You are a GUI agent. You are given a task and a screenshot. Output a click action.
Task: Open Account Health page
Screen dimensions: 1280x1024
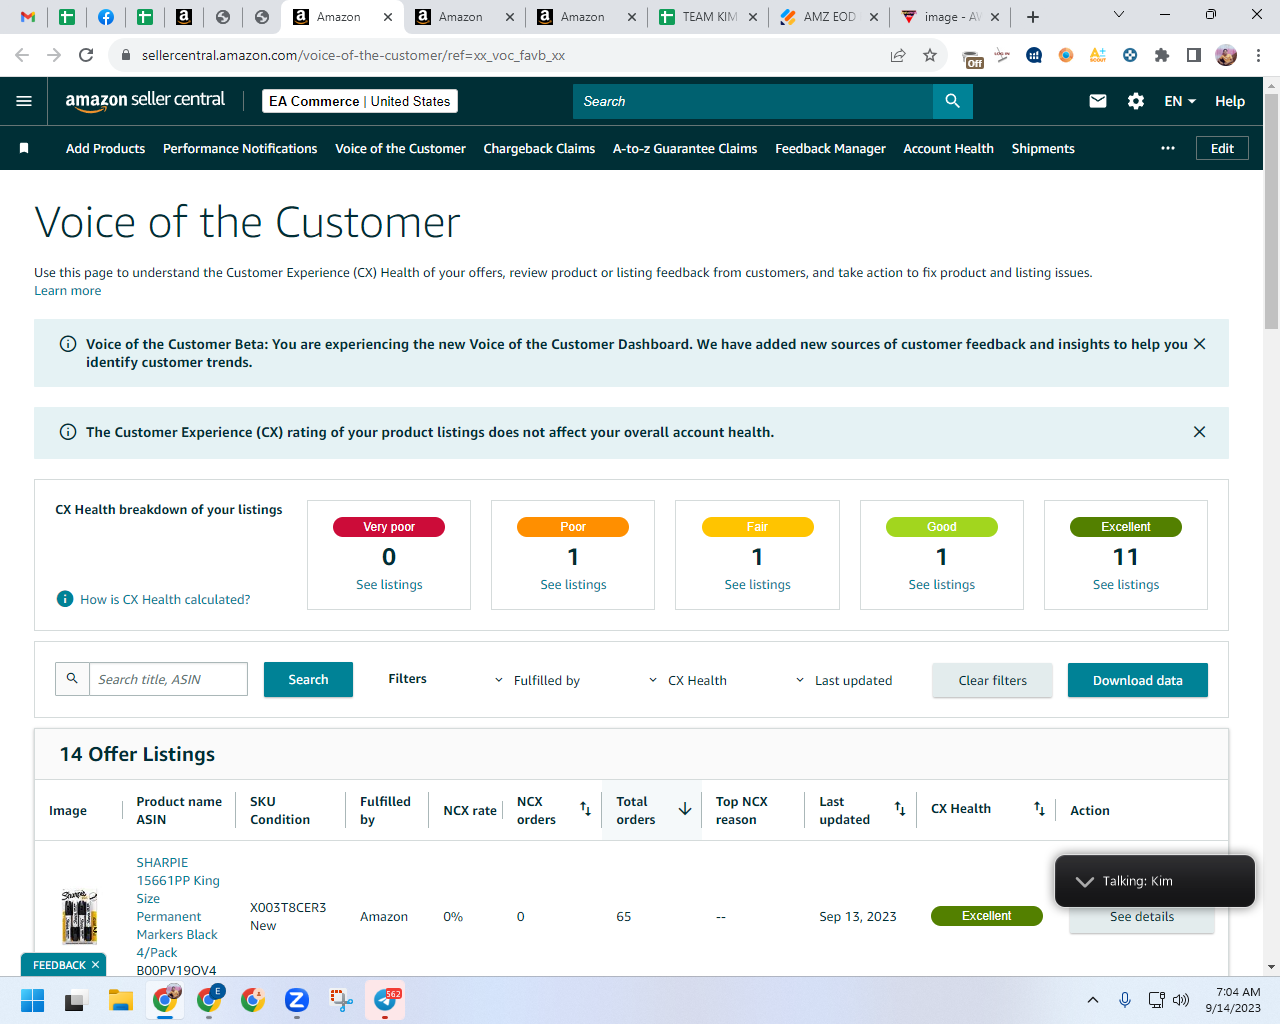pyautogui.click(x=948, y=148)
